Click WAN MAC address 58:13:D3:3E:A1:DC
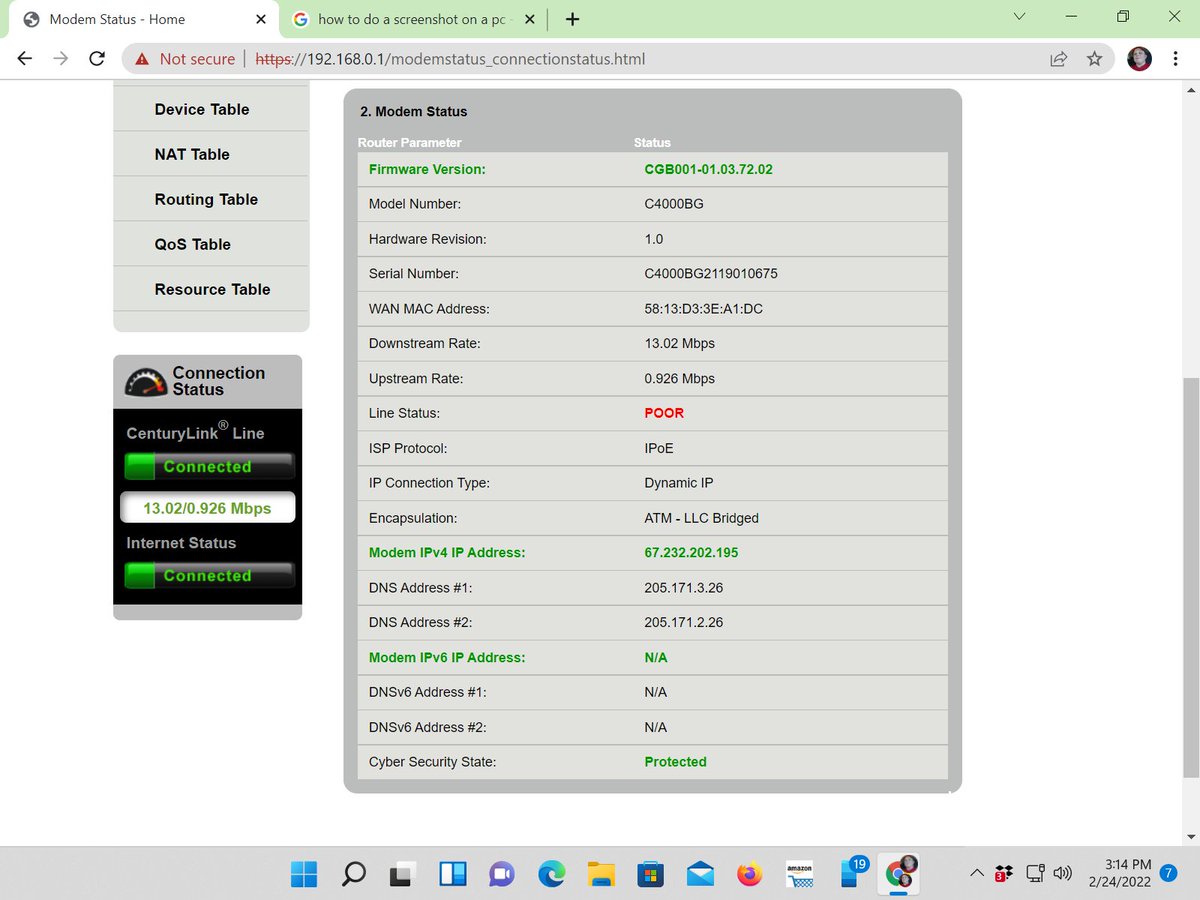The height and width of the screenshot is (900, 1200). [x=704, y=309]
